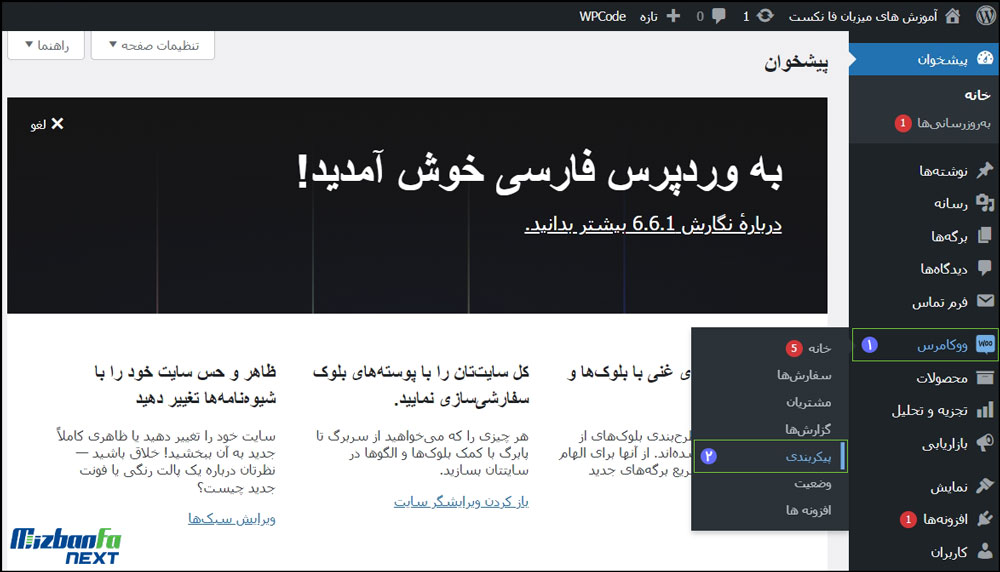
Task: Select مشتریان customers in WooCommerce flyout
Action: (808, 402)
